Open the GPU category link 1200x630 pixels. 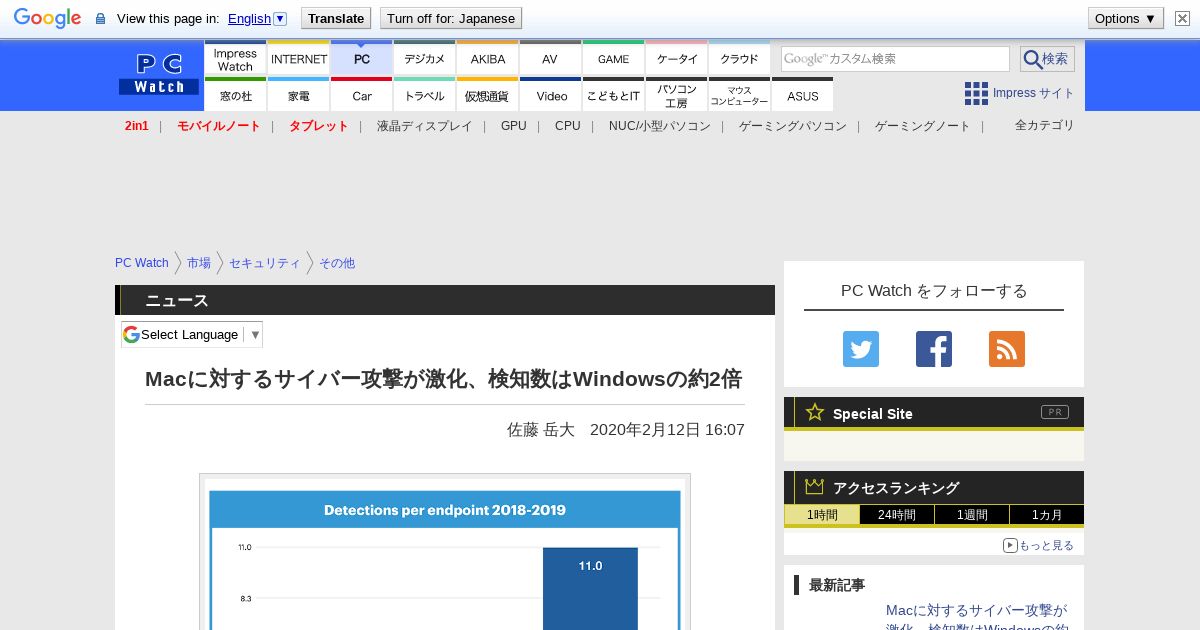pos(513,126)
